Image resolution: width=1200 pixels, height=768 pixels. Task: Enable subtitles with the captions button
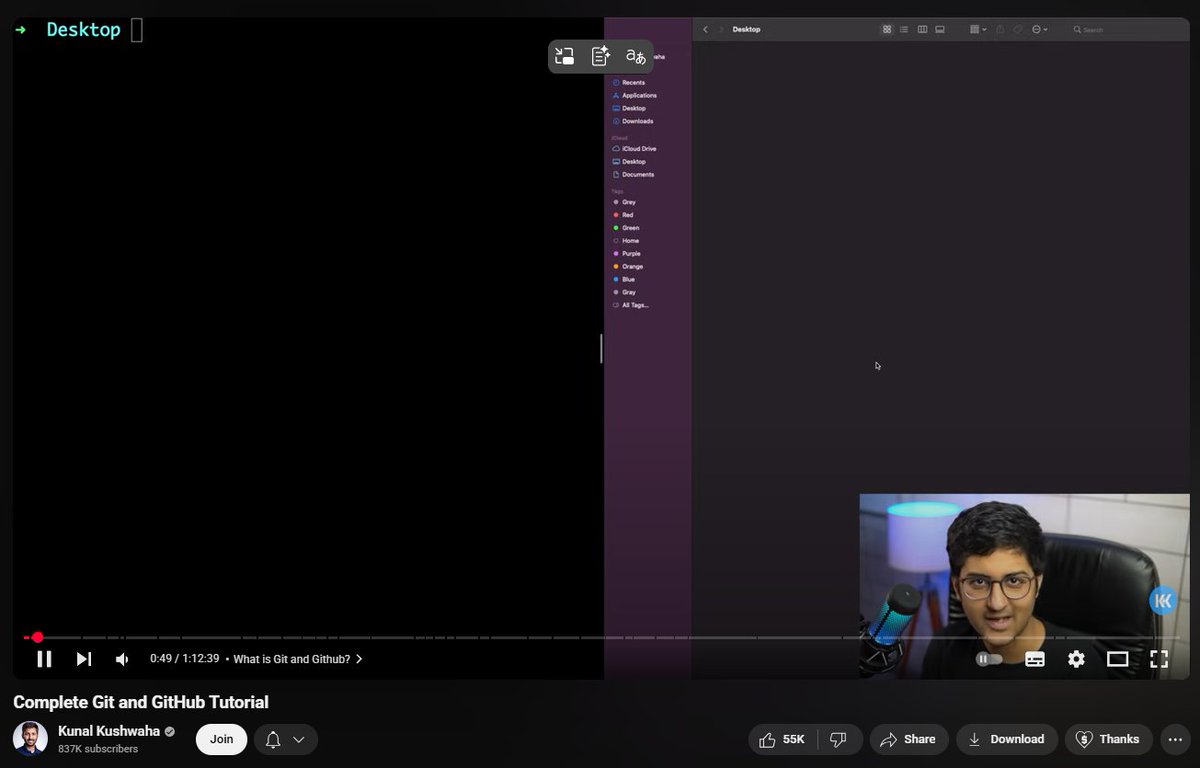coord(1035,659)
